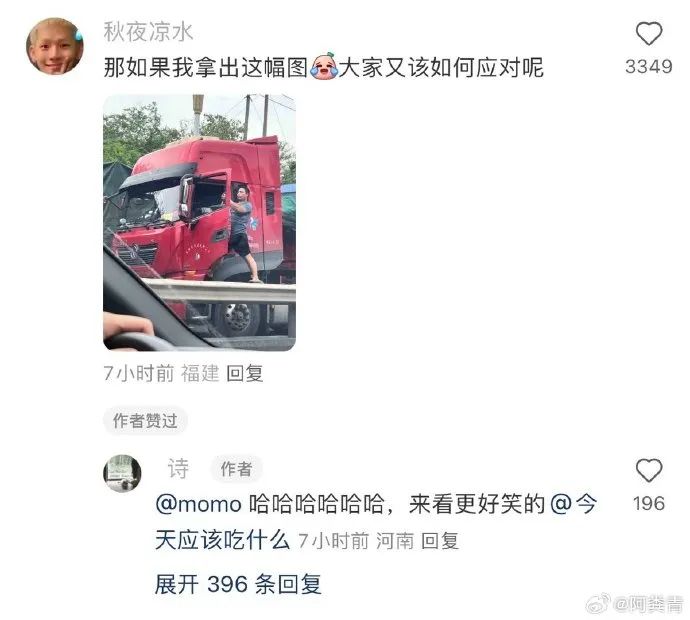
Task: Tap the 作者 tag next to 诗
Action: coord(236,469)
